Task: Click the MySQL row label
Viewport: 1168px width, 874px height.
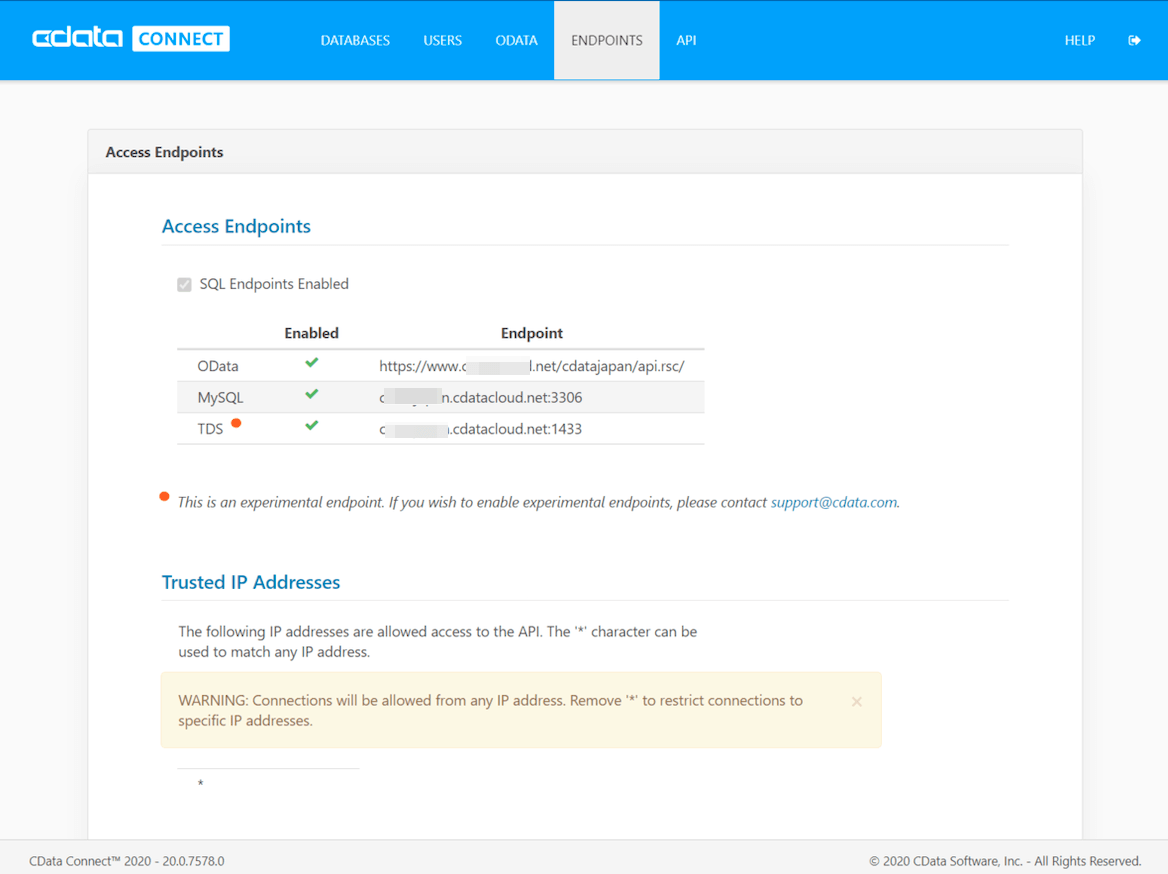Action: coord(220,397)
